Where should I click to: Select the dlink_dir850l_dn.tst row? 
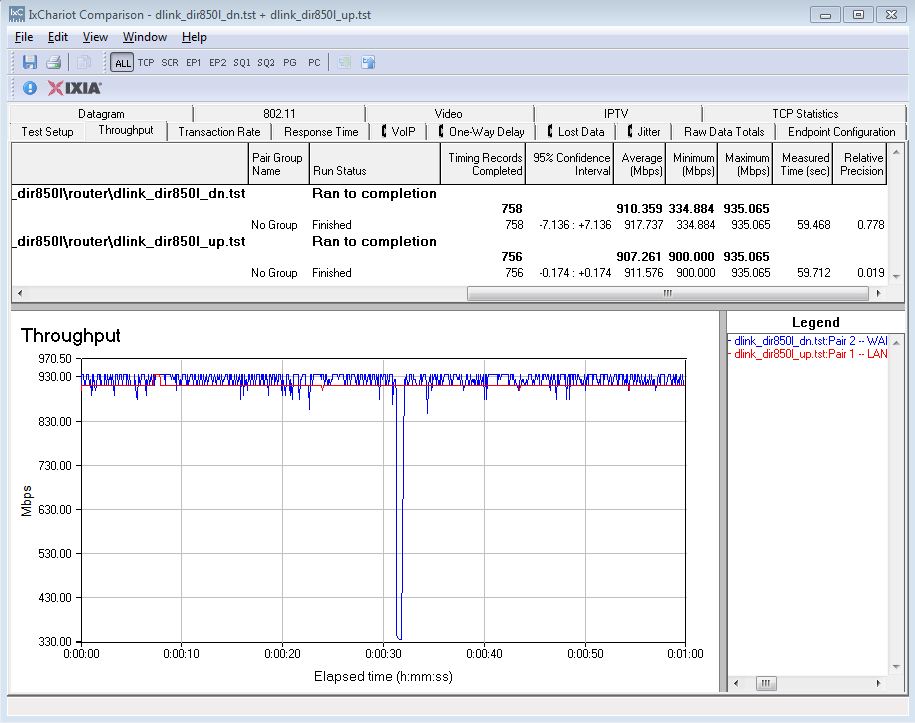(449, 194)
